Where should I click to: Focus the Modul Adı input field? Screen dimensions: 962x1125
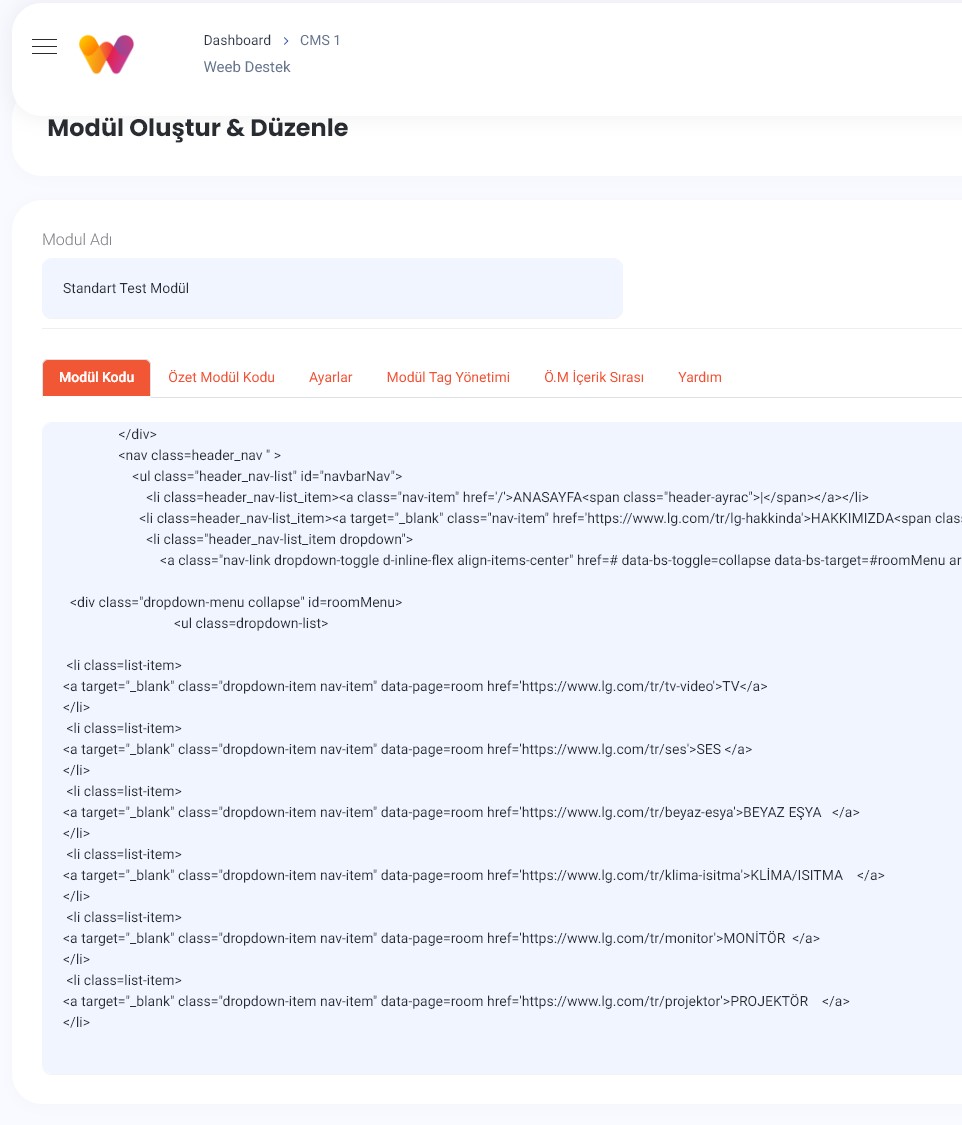tap(332, 289)
